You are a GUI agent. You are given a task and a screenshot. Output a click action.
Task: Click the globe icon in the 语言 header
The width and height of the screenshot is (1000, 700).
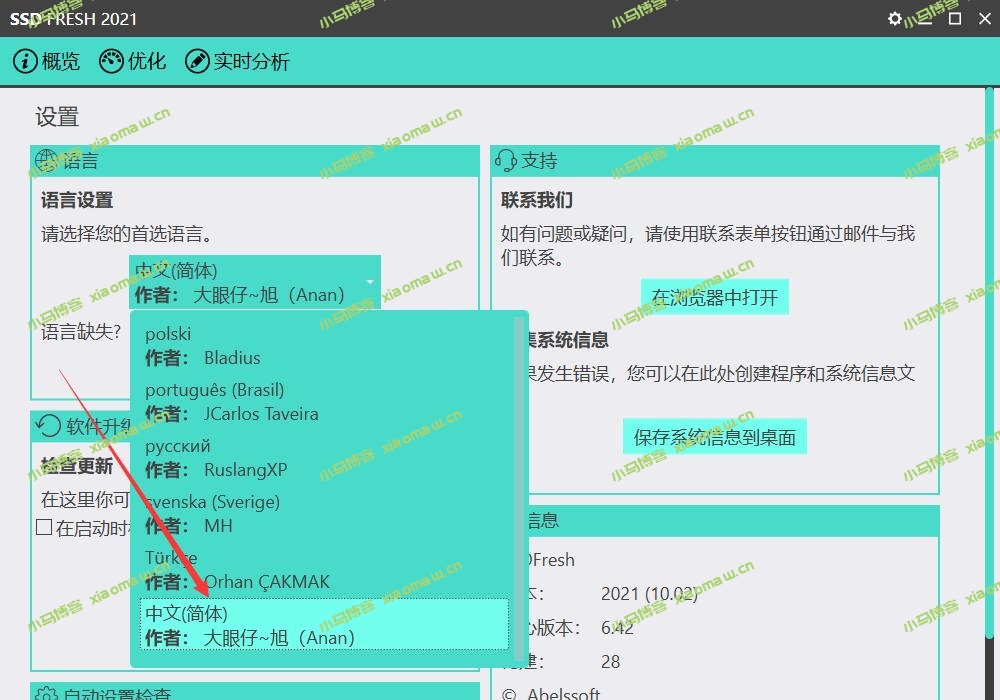47,161
